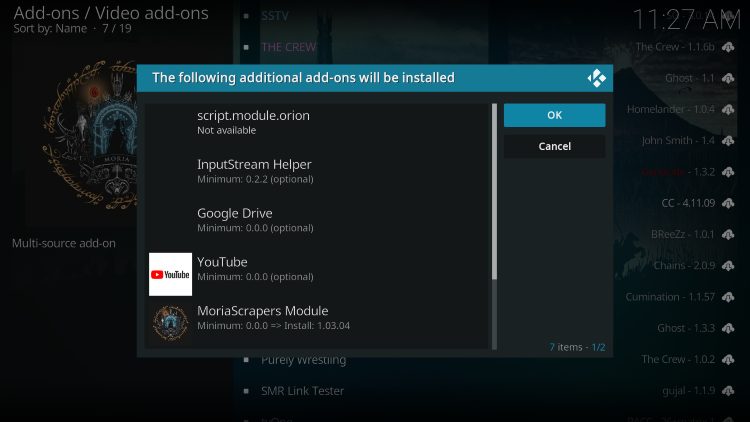This screenshot has height=422, width=750.
Task: Click the cloud icon beside BReeZz - 1.0.1
Action: [x=728, y=234]
